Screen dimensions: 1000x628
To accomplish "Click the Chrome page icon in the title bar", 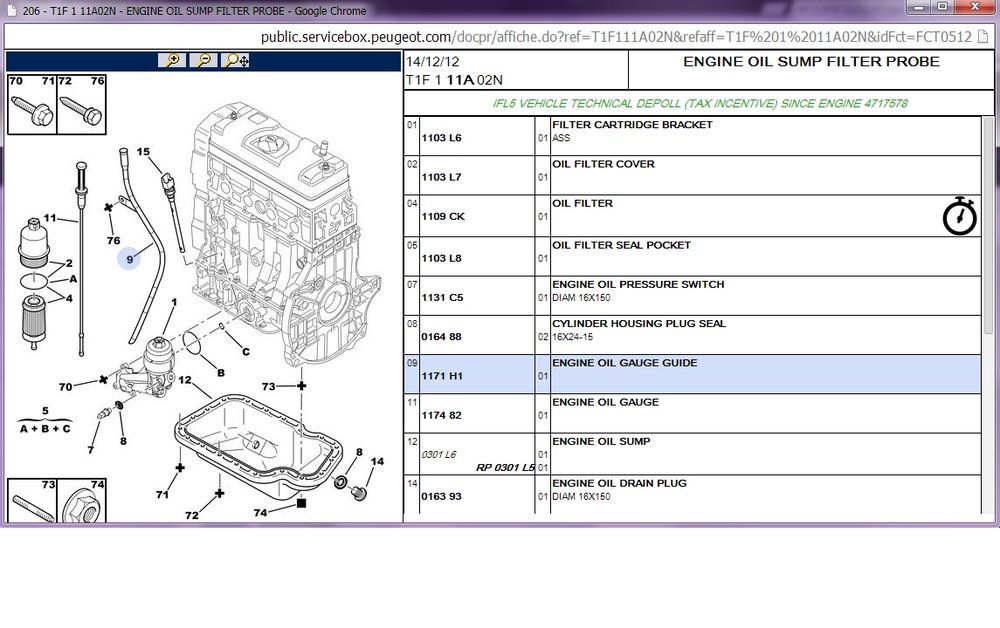I will [x=11, y=10].
